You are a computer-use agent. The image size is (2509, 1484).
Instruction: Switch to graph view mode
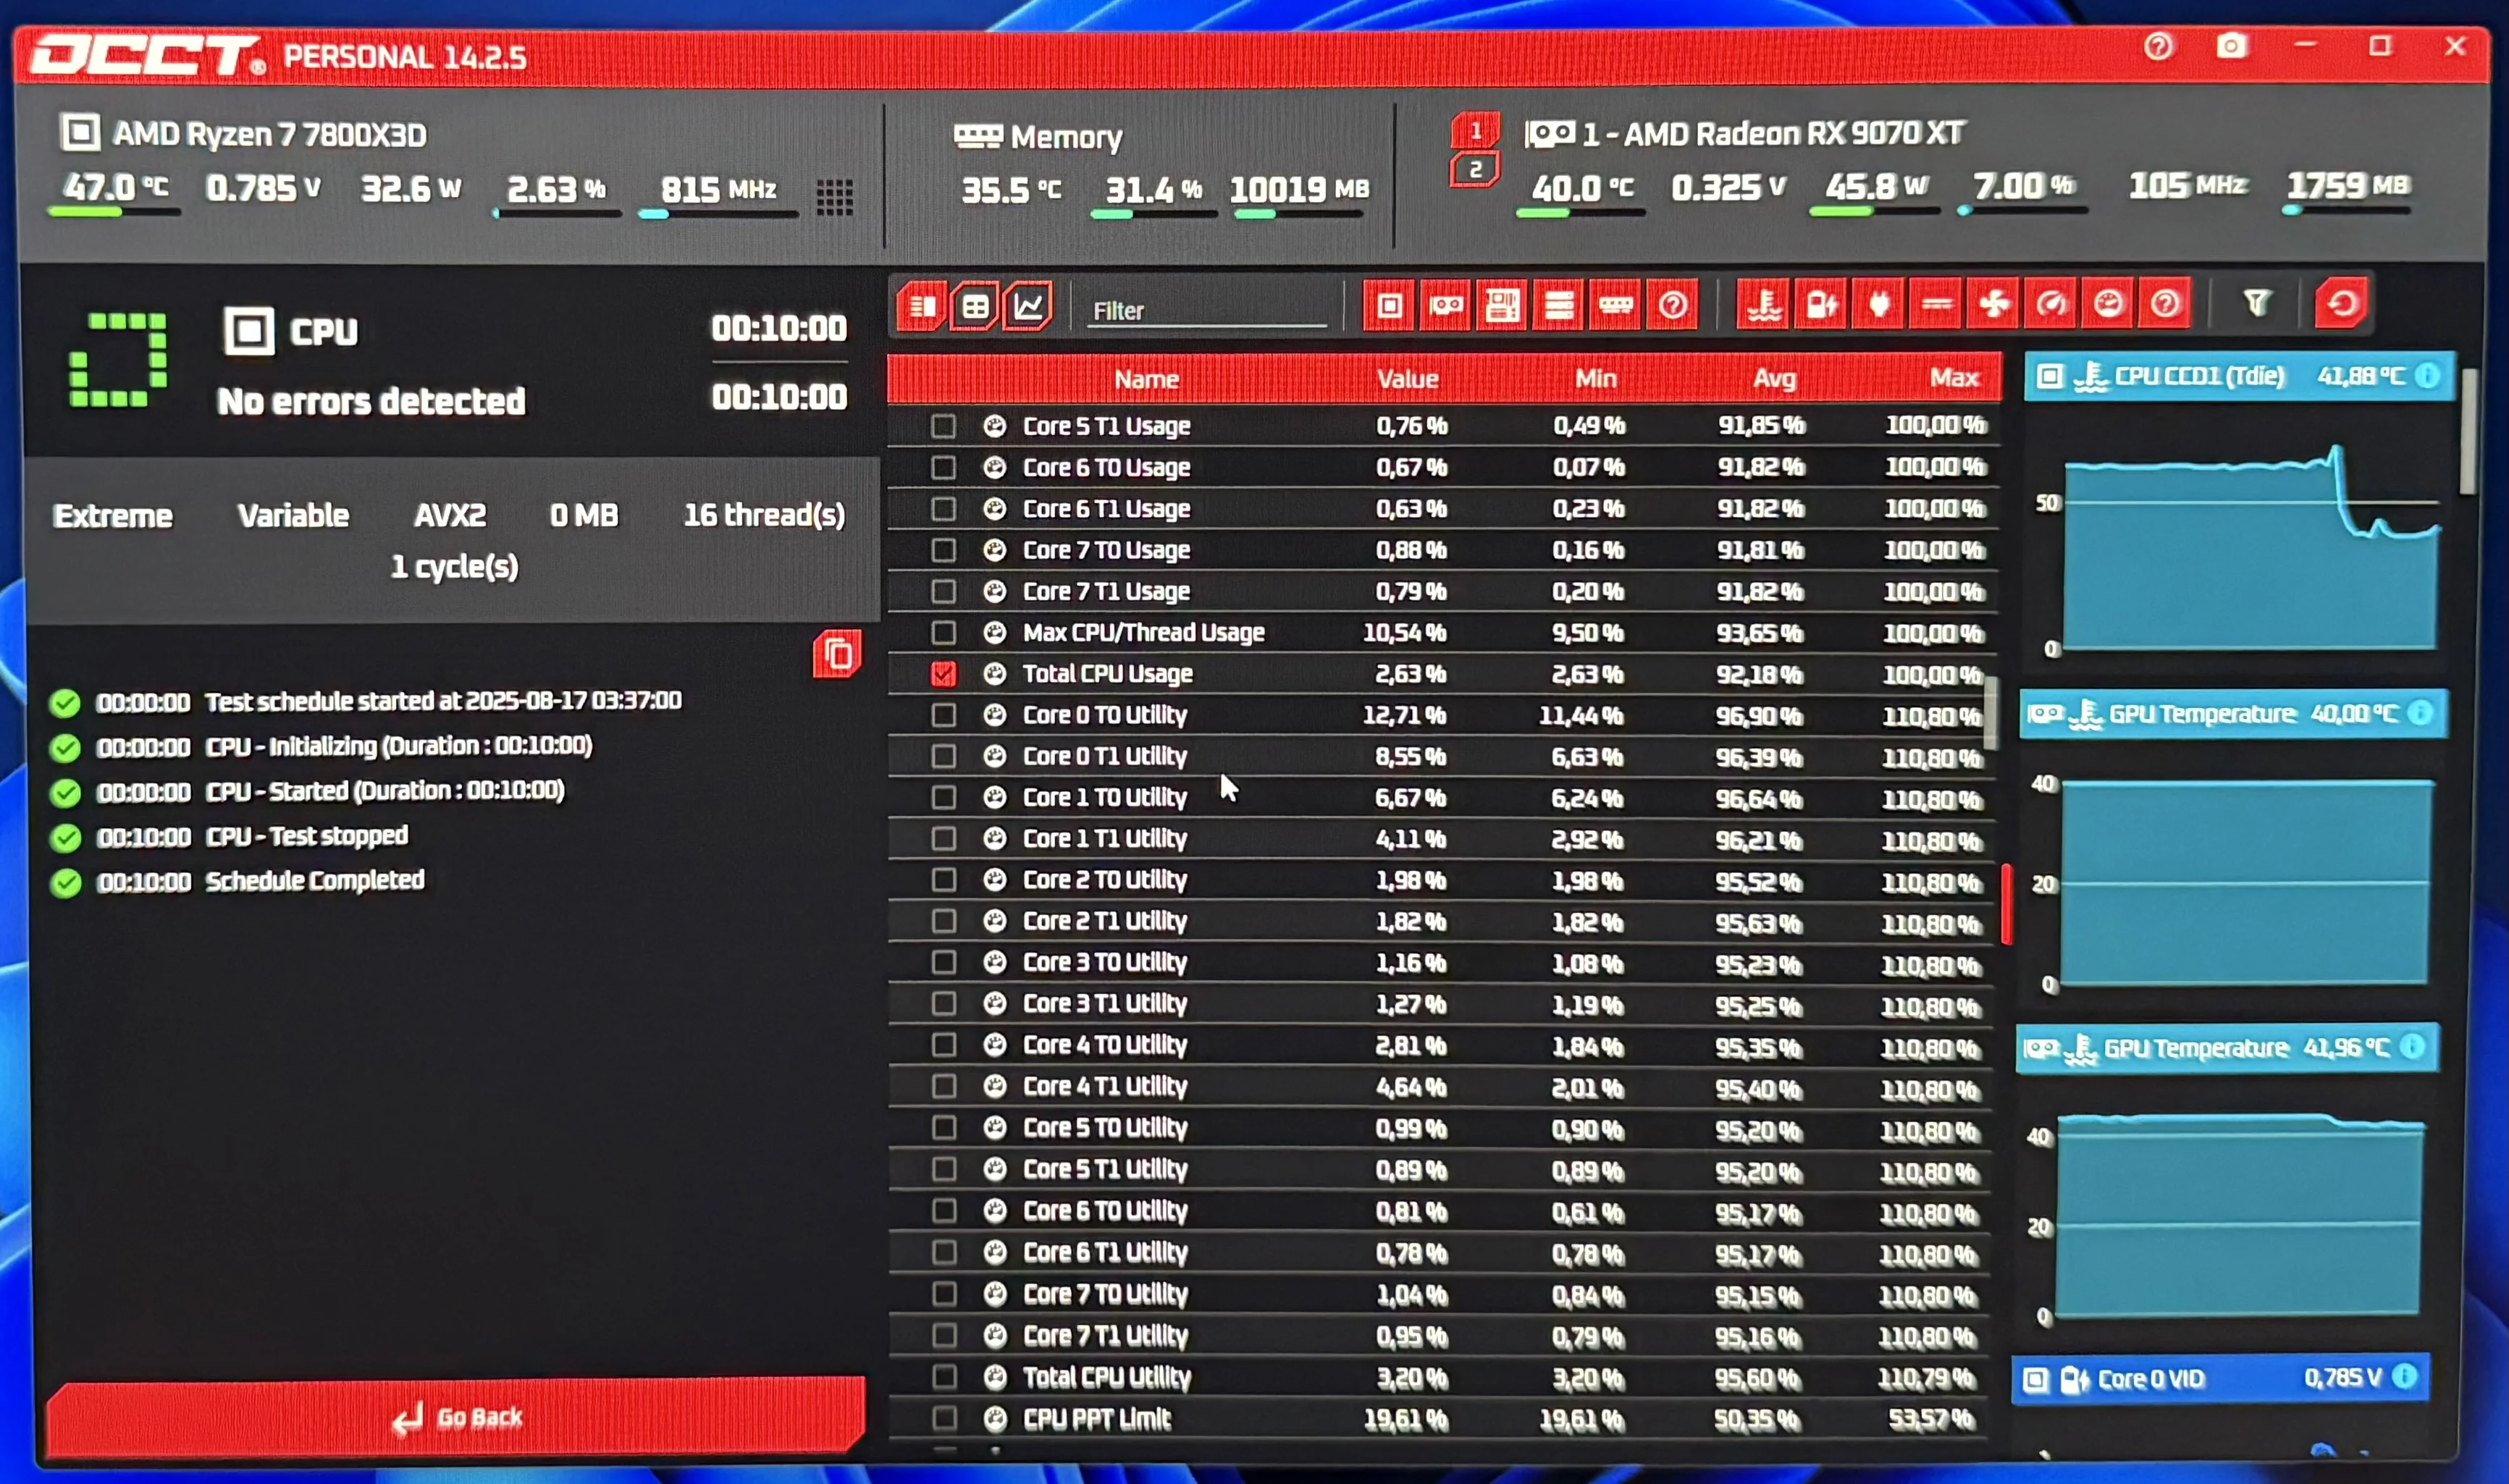[1029, 306]
